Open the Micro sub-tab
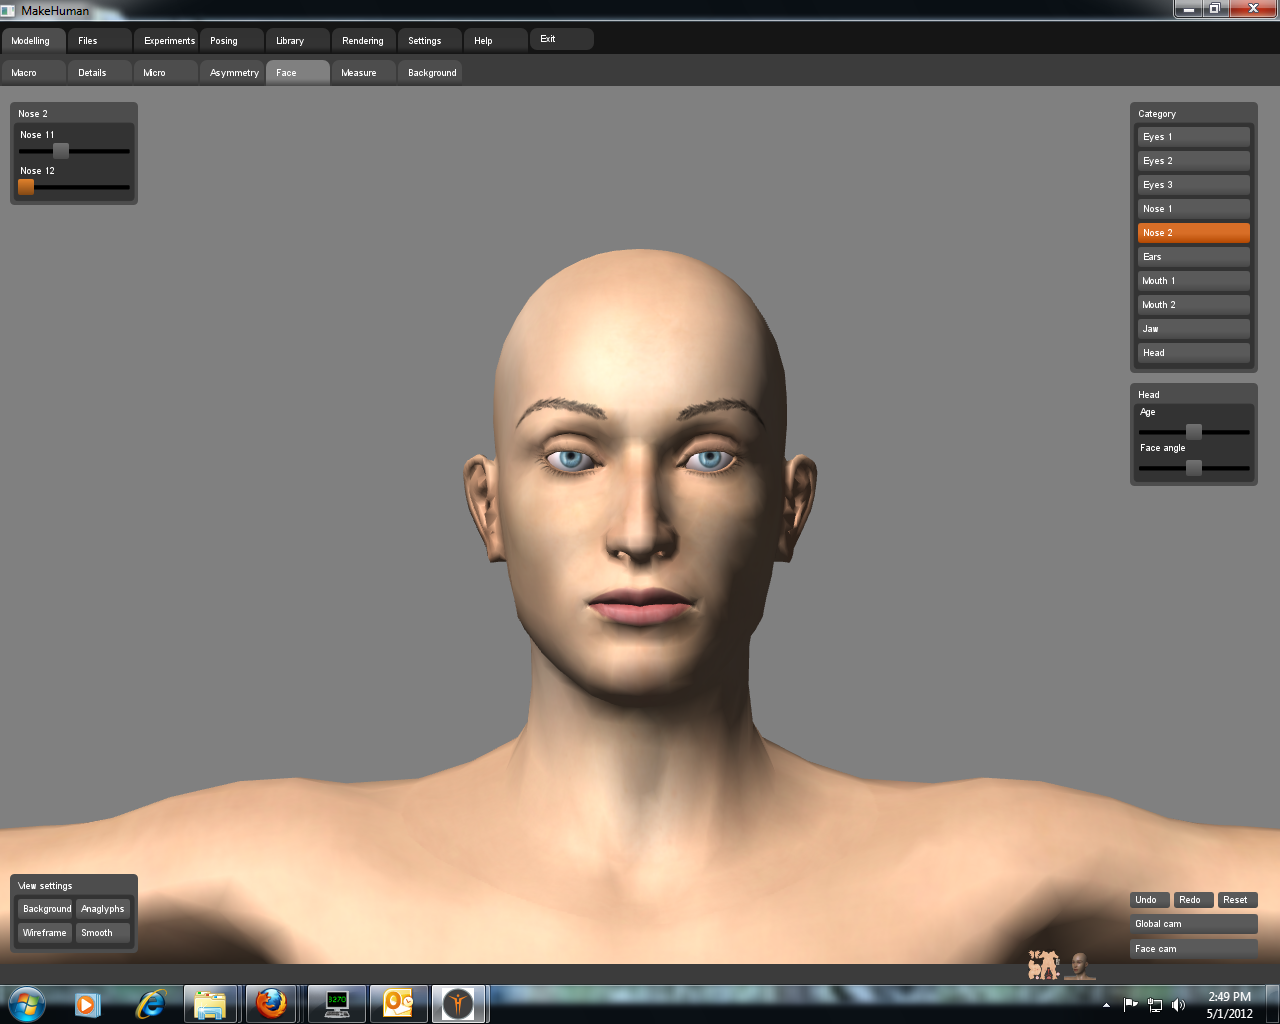The height and width of the screenshot is (1024, 1280). coord(166,73)
